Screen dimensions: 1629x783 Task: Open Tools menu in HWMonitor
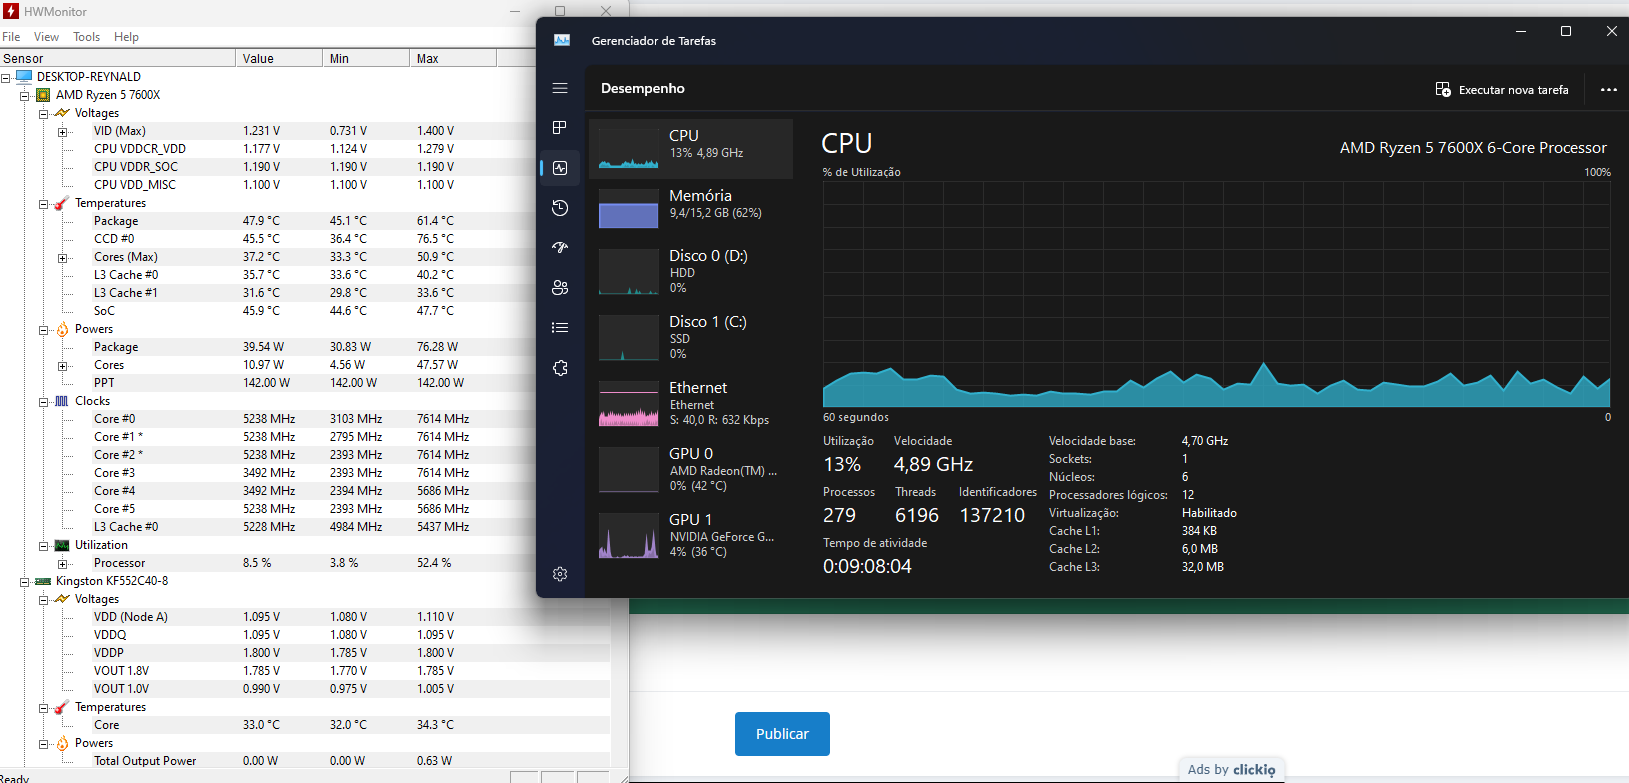pyautogui.click(x=86, y=37)
